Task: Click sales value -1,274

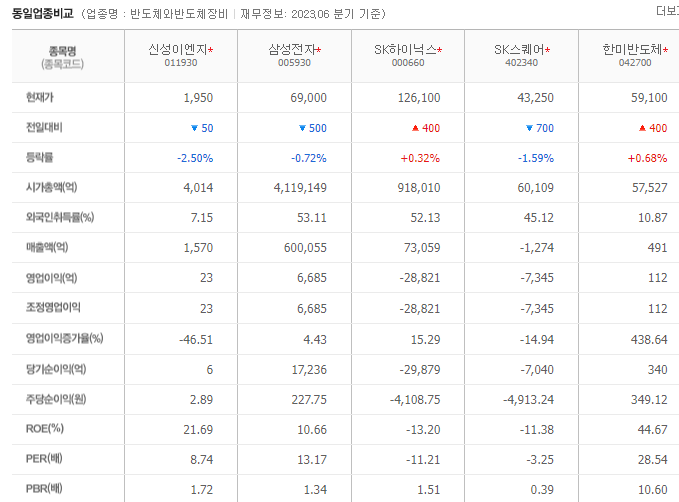Action: pos(537,248)
